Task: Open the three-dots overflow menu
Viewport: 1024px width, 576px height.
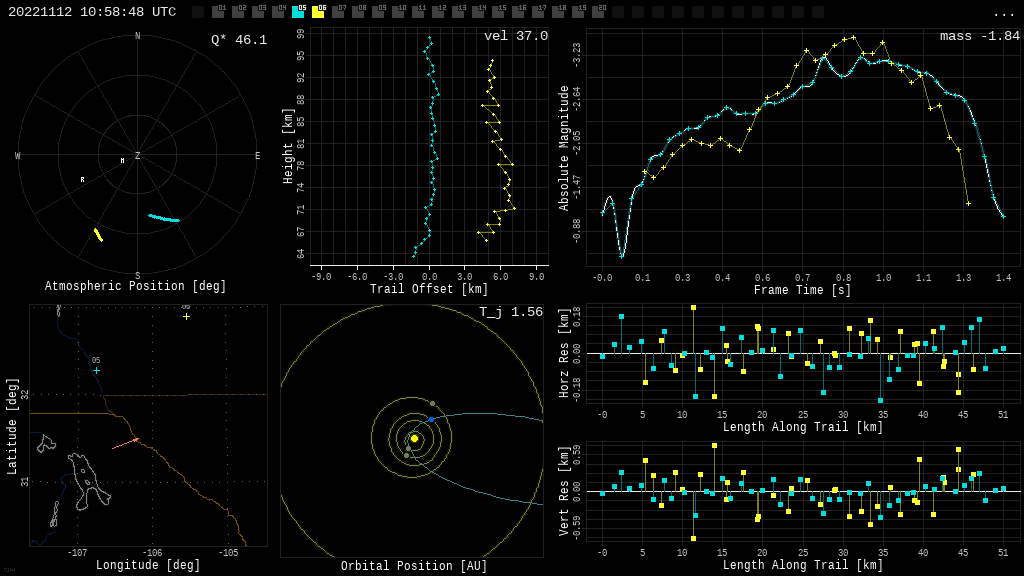Action: coord(1003,13)
